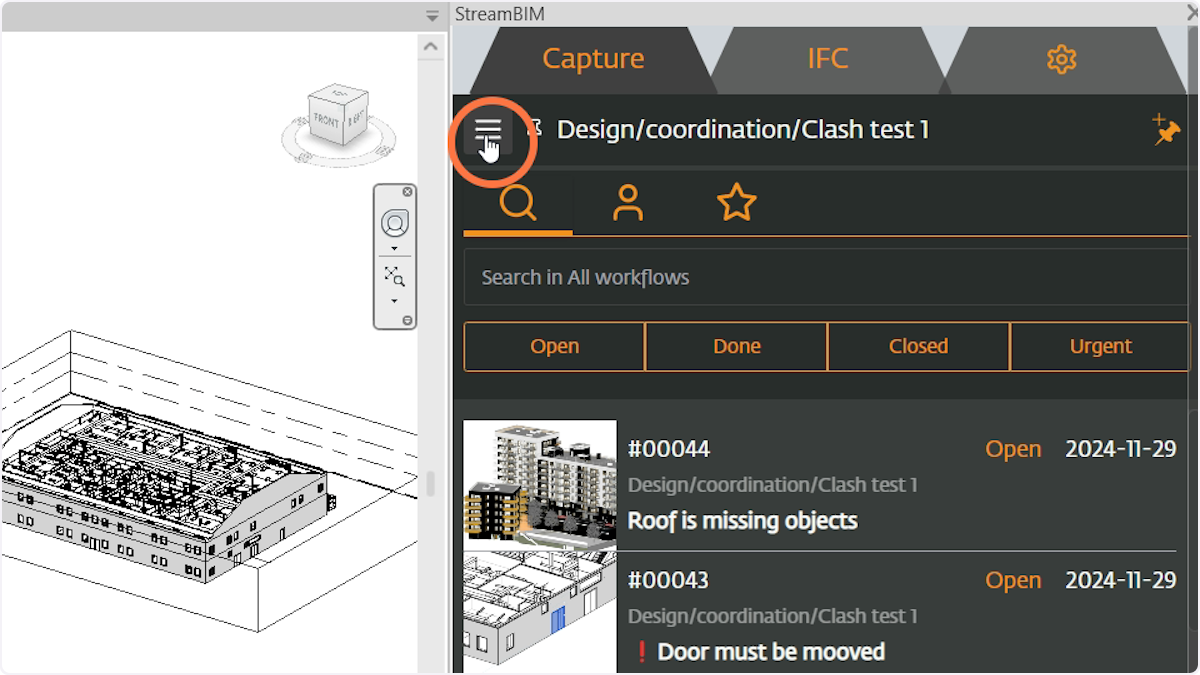Viewport: 1200px width, 675px height.
Task: Click the top face of the ViewCube
Action: tap(340, 95)
